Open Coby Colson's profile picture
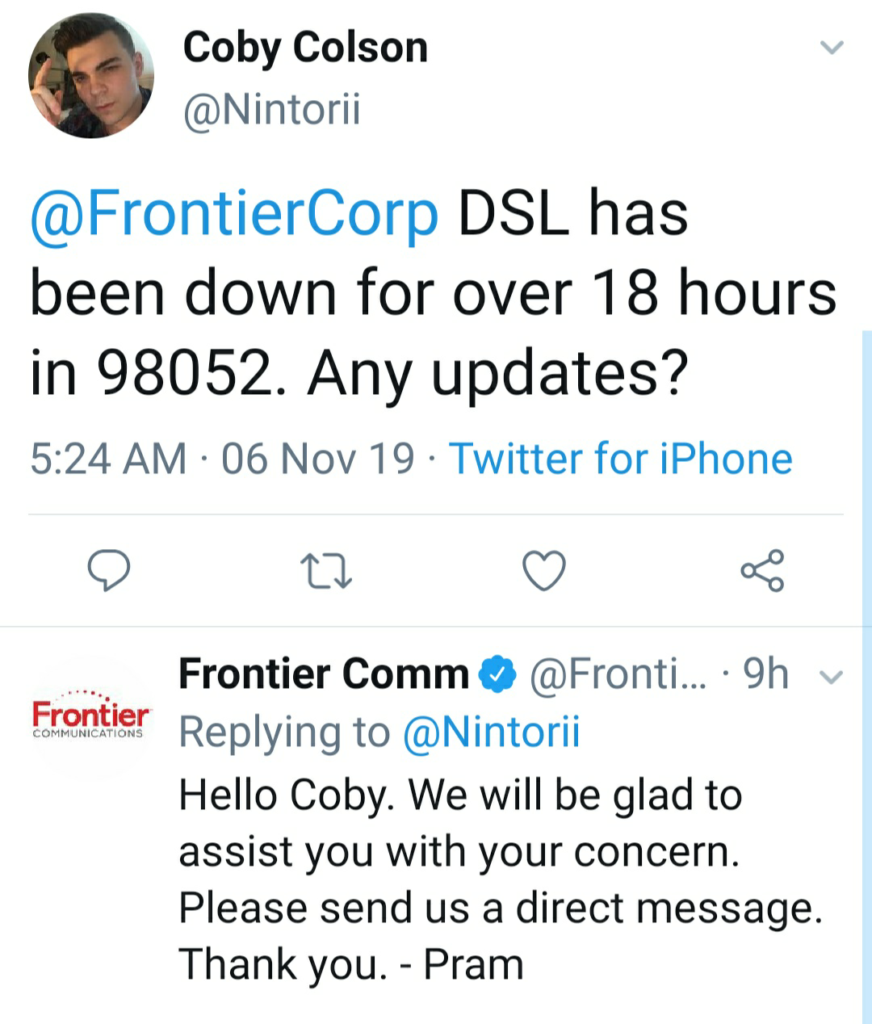The height and width of the screenshot is (1024, 872). pyautogui.click(x=91, y=75)
